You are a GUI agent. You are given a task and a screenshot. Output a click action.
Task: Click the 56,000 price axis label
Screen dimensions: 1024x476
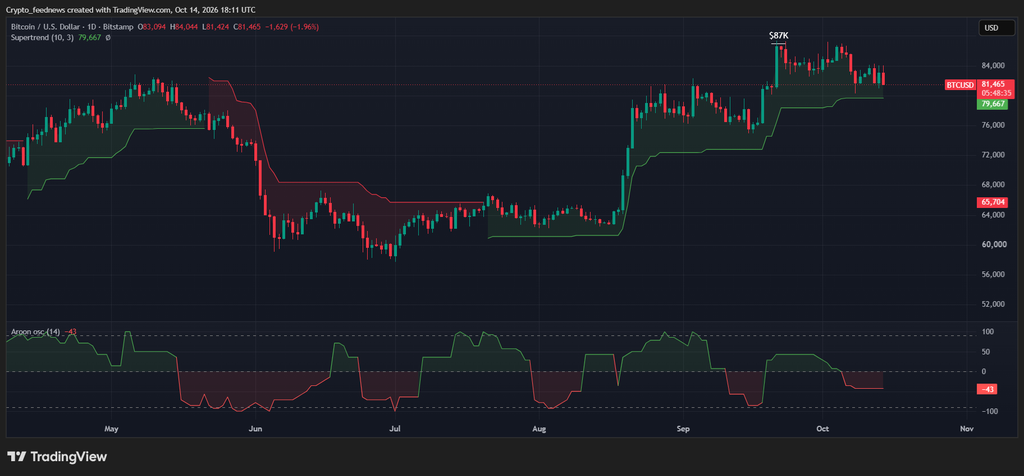point(993,275)
